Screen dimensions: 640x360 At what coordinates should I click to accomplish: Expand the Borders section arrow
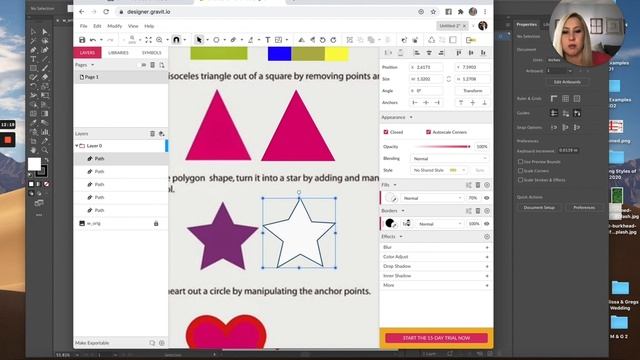tap(403, 211)
